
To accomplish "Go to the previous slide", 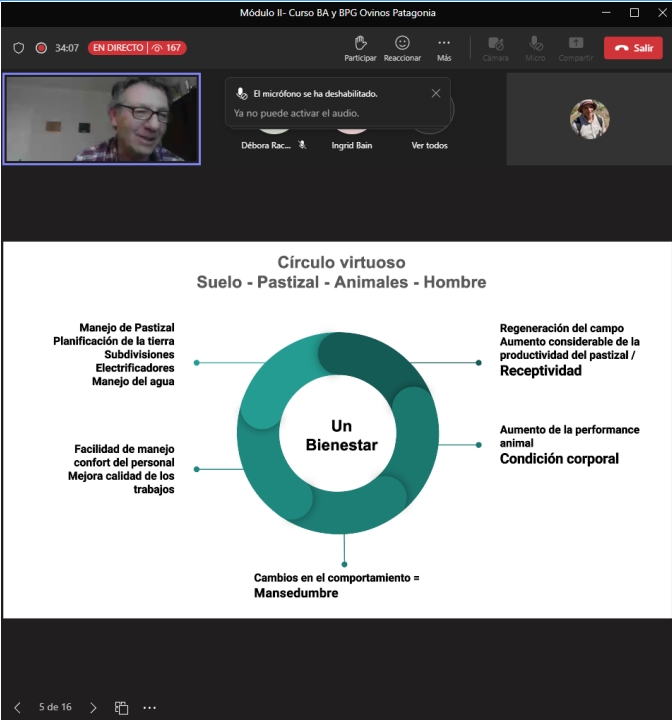I will [x=17, y=707].
